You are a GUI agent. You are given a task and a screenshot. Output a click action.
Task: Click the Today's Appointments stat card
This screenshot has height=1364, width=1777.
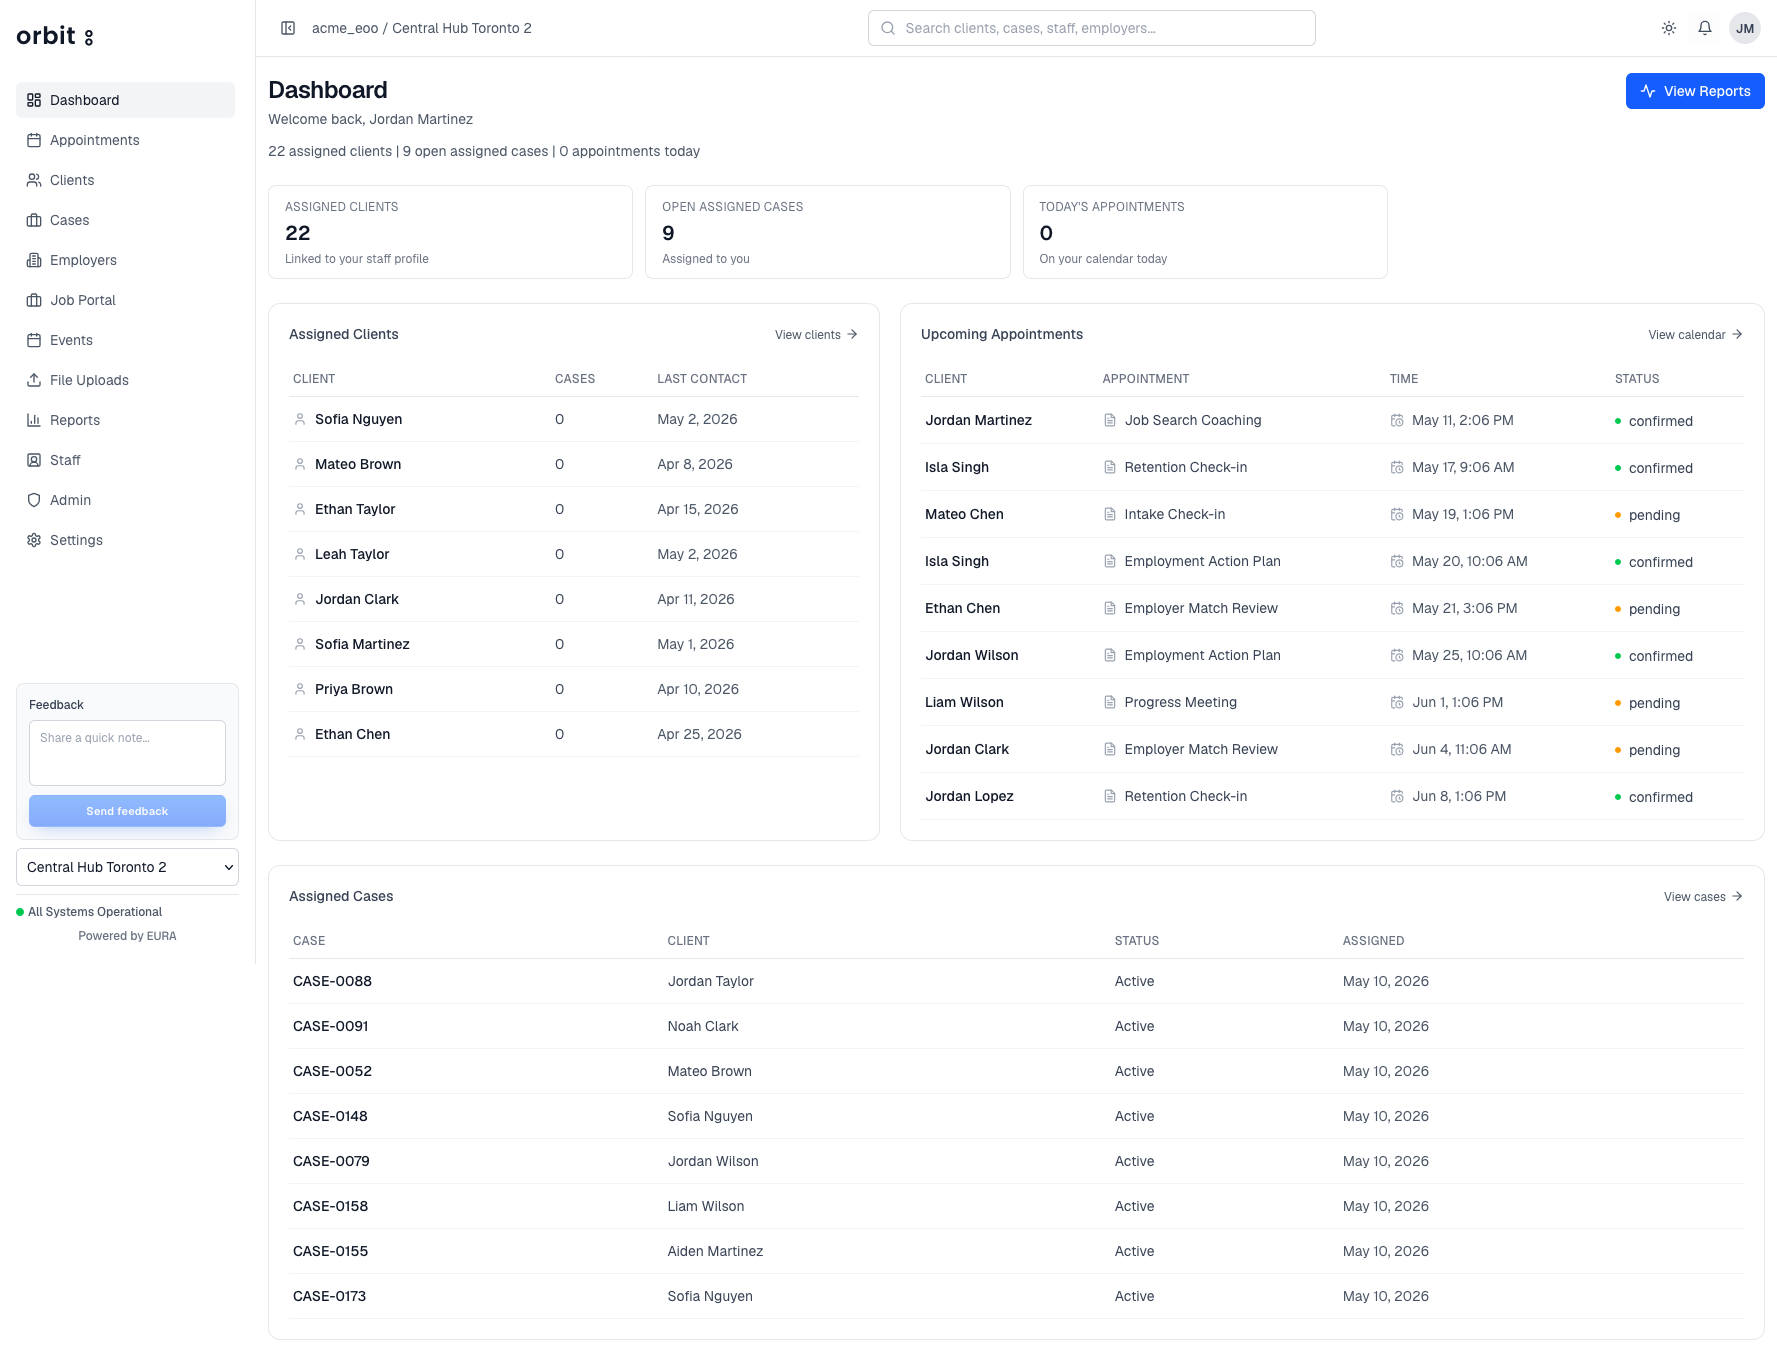pos(1205,232)
